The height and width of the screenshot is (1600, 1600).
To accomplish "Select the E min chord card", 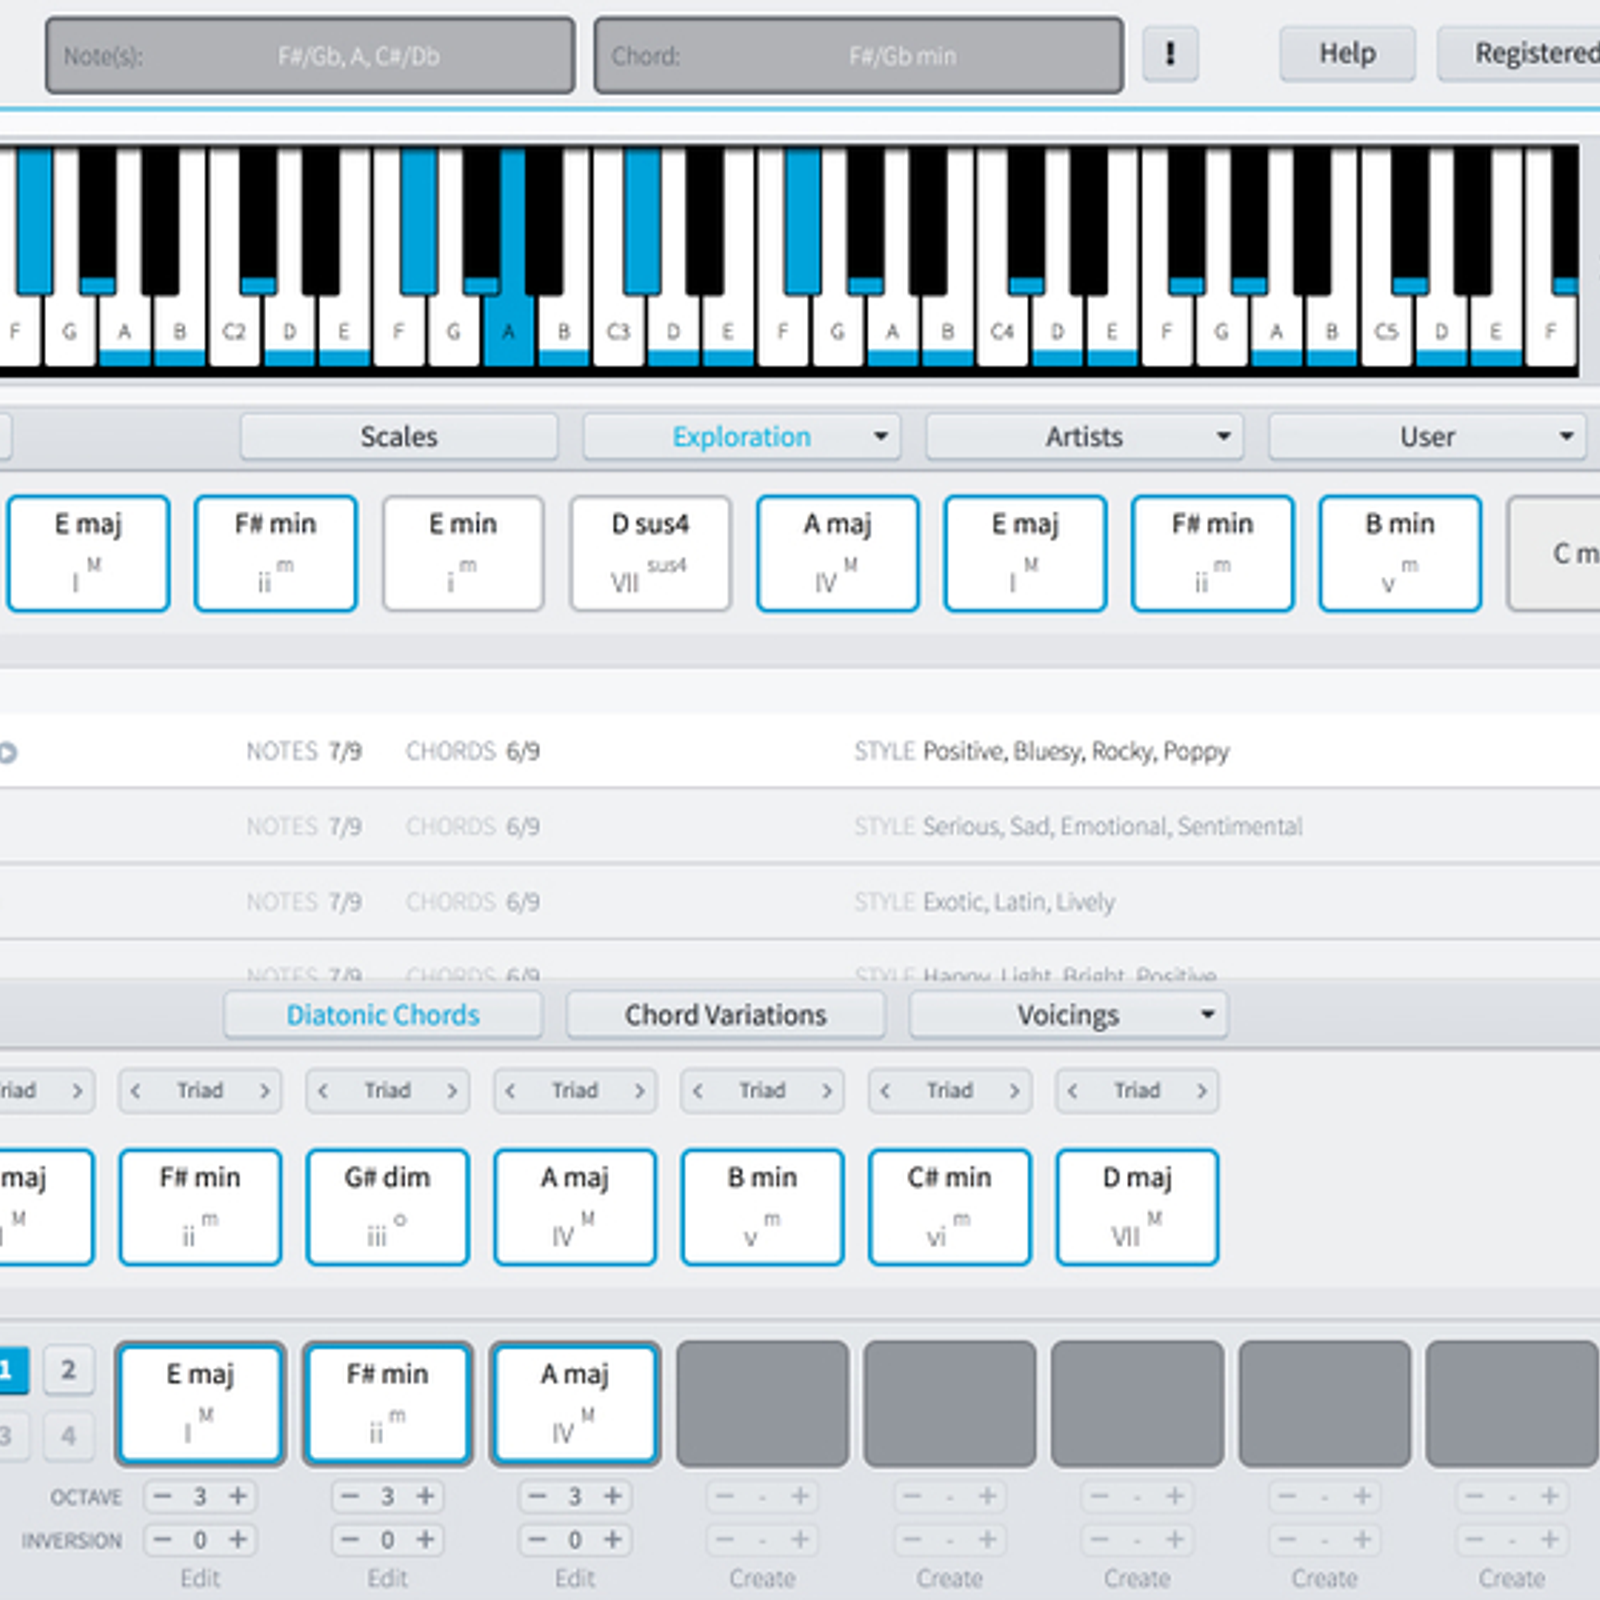I will tap(463, 553).
